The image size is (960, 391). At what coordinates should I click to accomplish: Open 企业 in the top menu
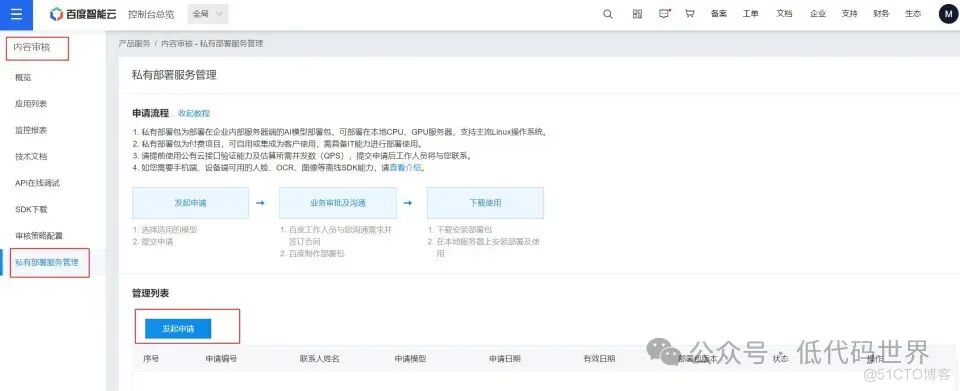818,14
